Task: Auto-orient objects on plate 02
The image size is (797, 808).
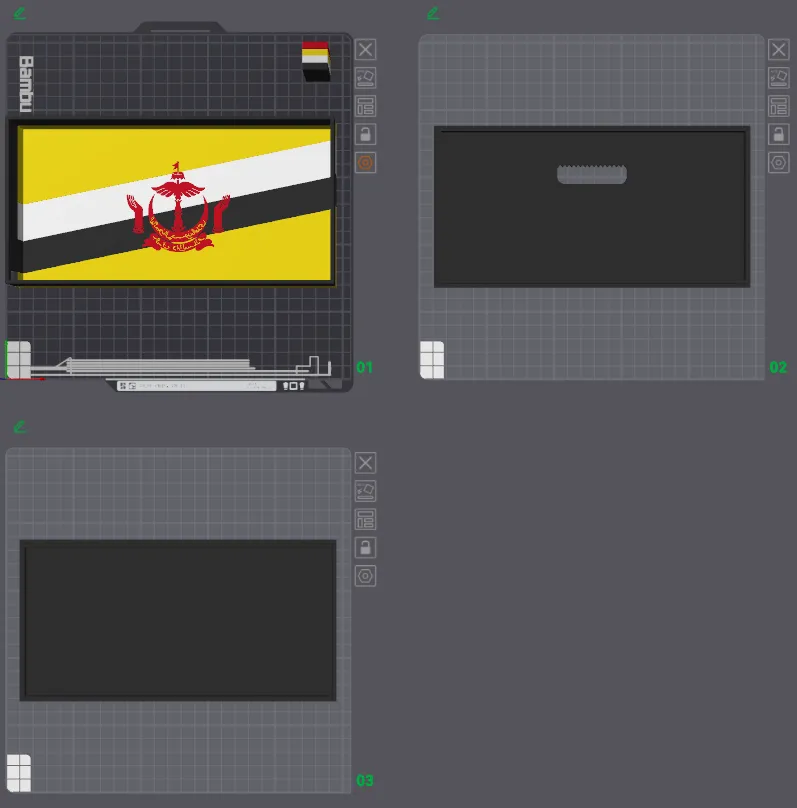Action: (x=778, y=78)
